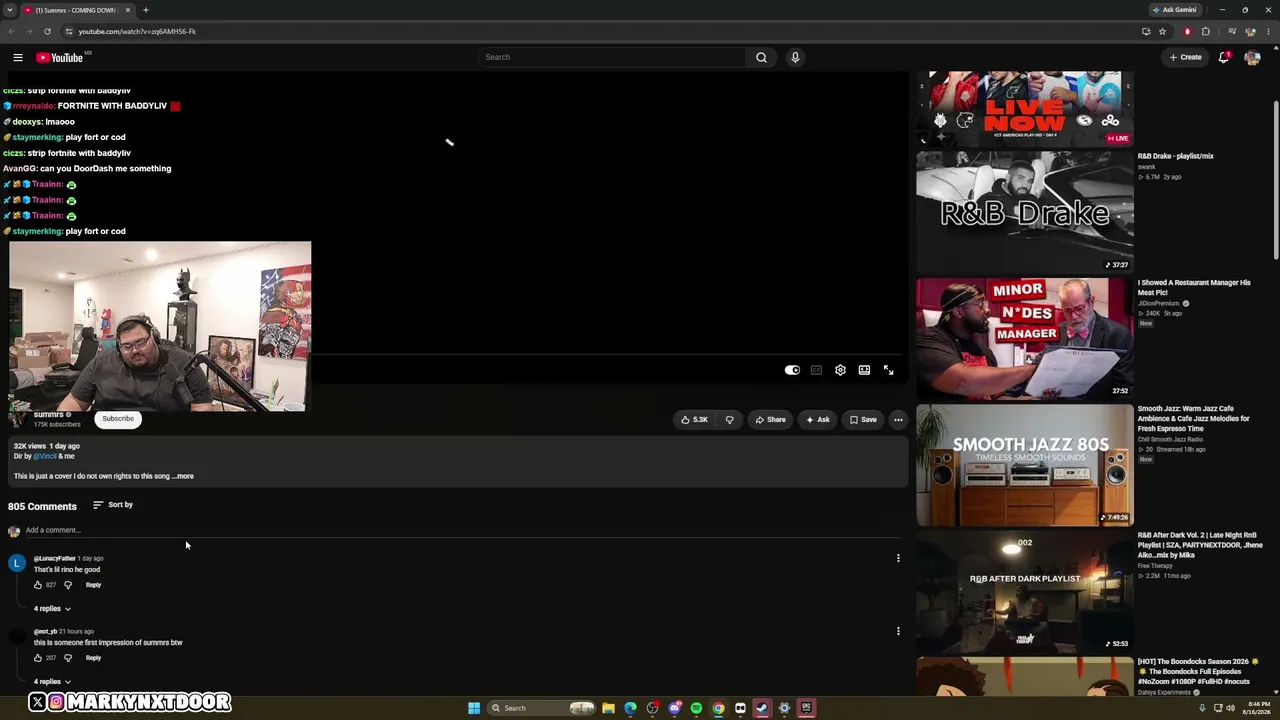Dislike the 'first impression of summrs' comment
Image resolution: width=1280 pixels, height=720 pixels.
point(68,658)
